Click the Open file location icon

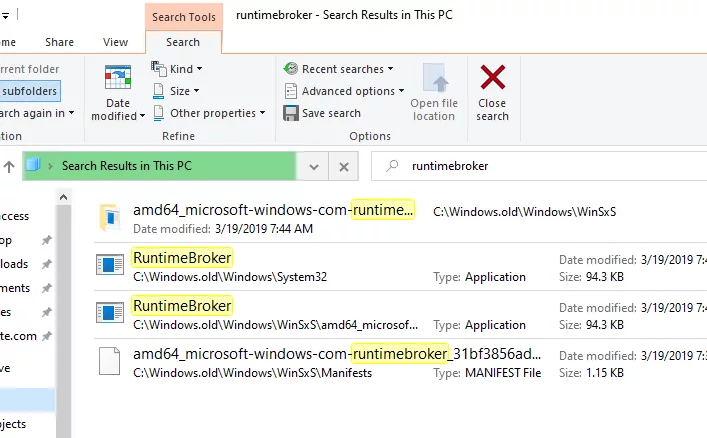tap(435, 78)
